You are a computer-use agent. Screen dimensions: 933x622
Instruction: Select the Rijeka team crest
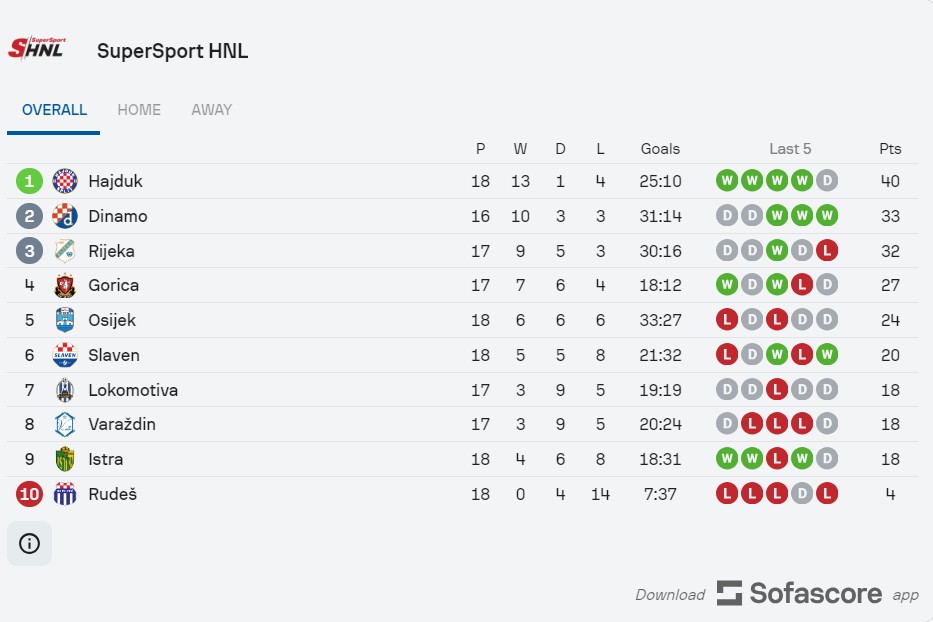(65, 251)
